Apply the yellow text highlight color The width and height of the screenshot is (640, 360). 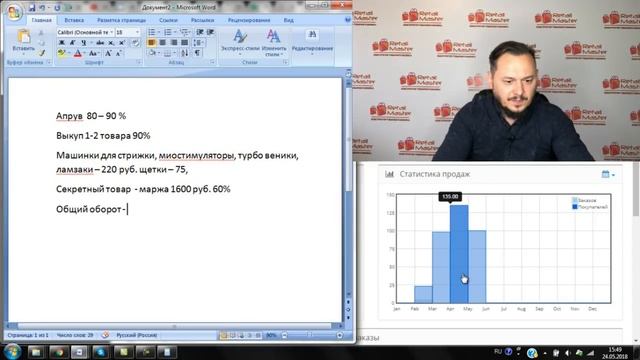(62, 53)
